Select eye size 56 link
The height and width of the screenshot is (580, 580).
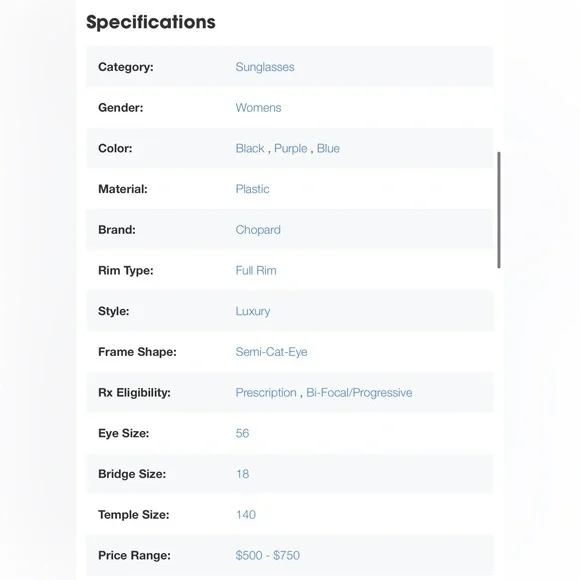tap(242, 433)
